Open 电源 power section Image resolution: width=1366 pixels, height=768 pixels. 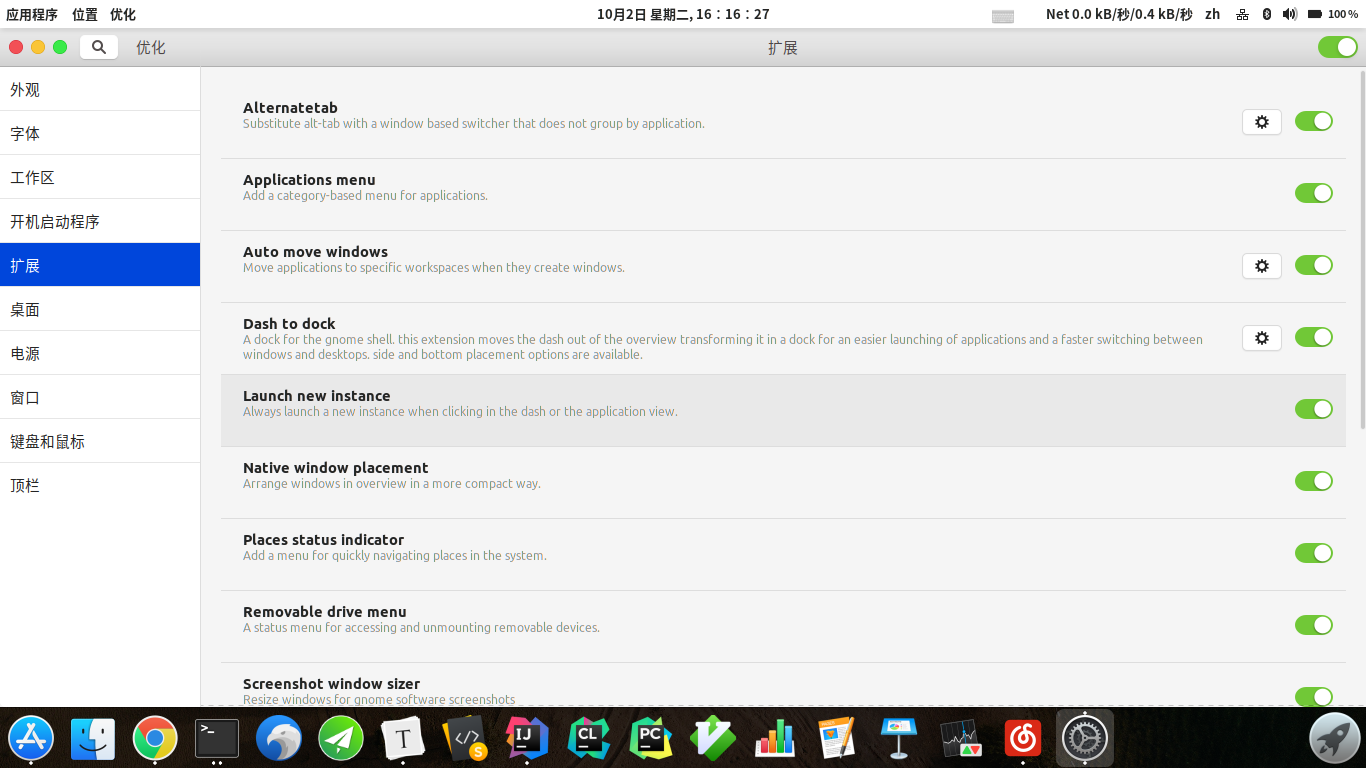click(100, 353)
